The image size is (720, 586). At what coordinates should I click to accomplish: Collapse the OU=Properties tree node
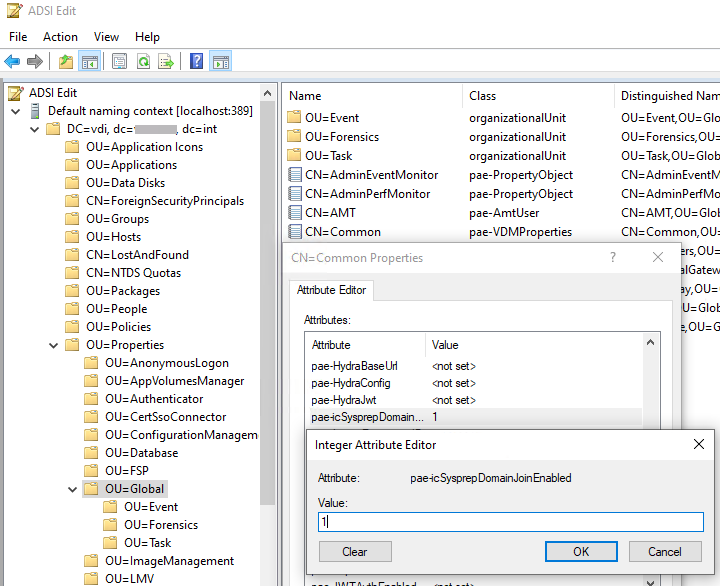click(54, 345)
